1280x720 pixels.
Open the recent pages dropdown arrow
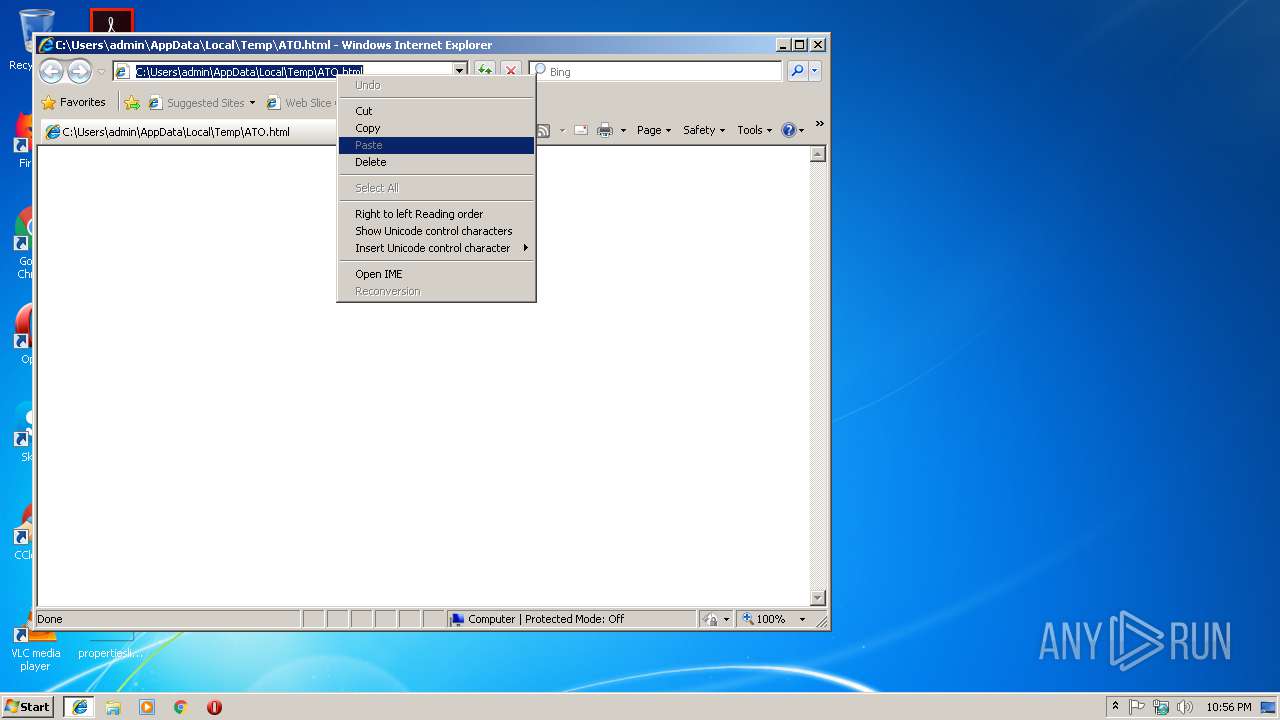click(x=101, y=72)
